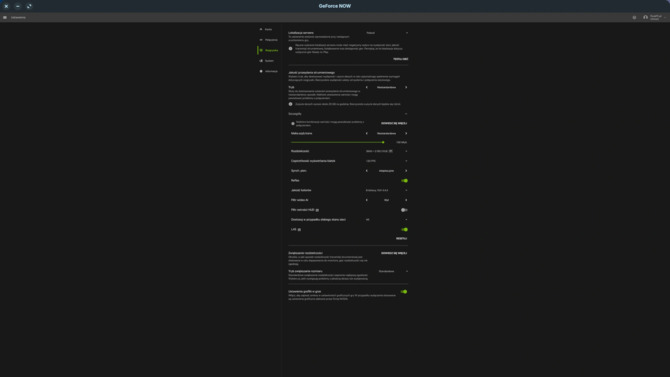Click right arrow for Synch. pion.

pyautogui.click(x=406, y=171)
